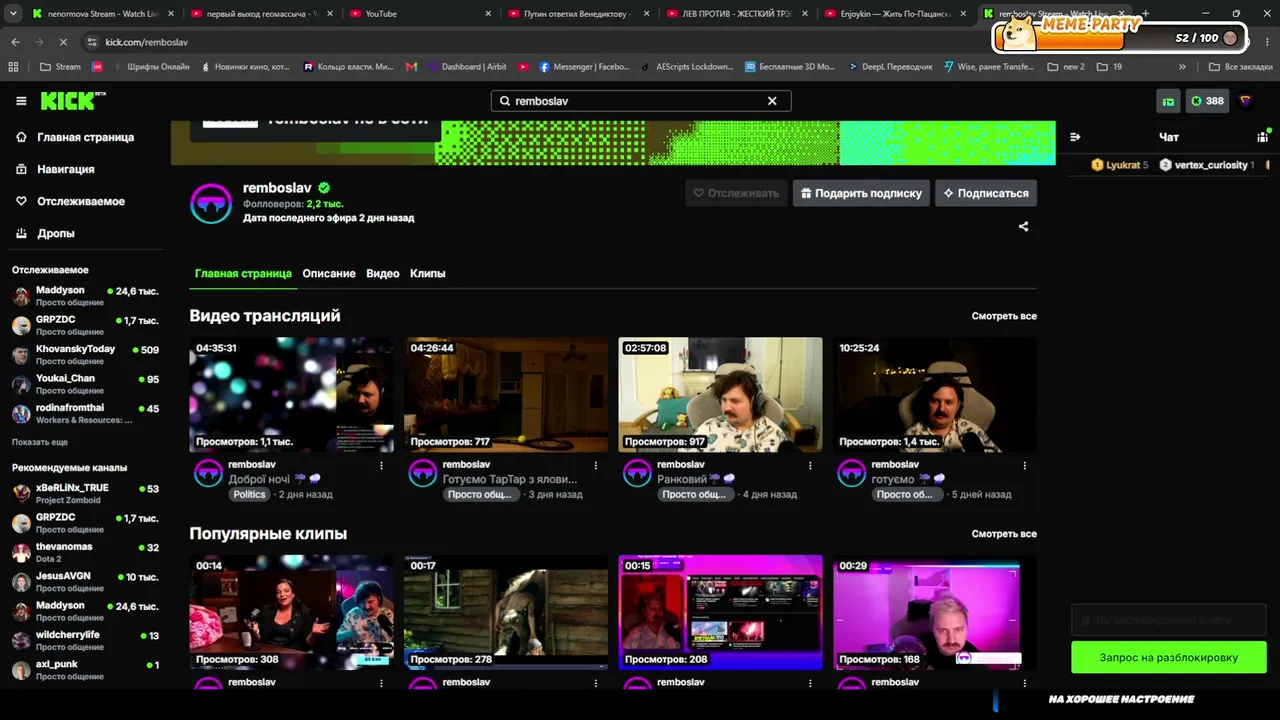Open the 00:29 clip thumbnail

point(935,612)
